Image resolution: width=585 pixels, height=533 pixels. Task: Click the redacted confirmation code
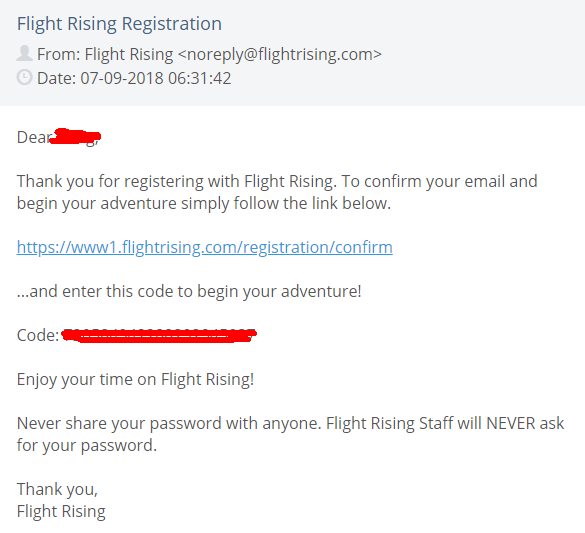tap(159, 335)
